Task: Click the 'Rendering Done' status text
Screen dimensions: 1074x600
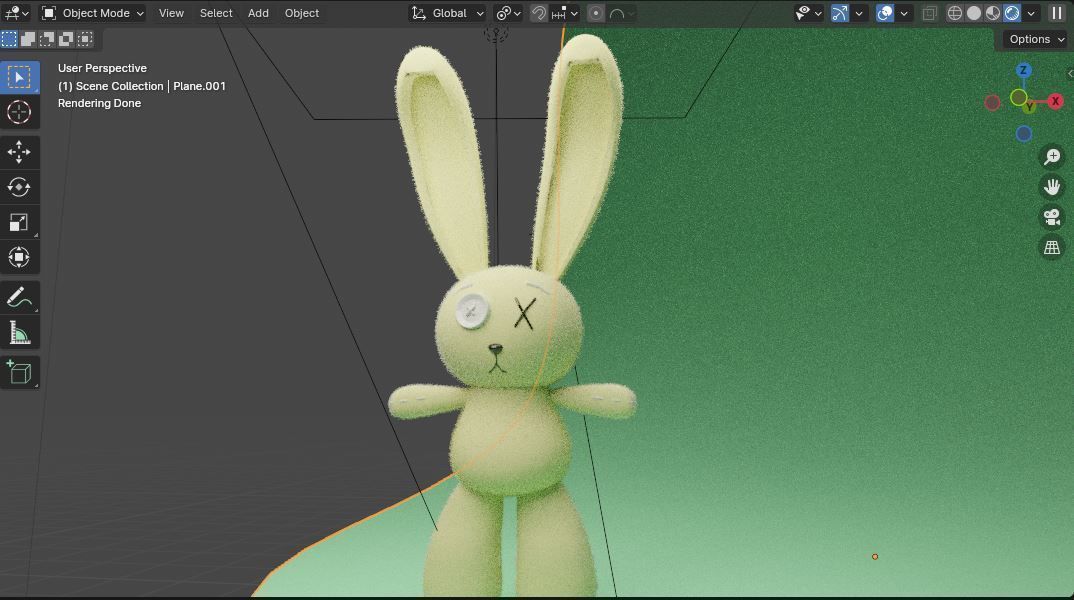Action: [99, 103]
